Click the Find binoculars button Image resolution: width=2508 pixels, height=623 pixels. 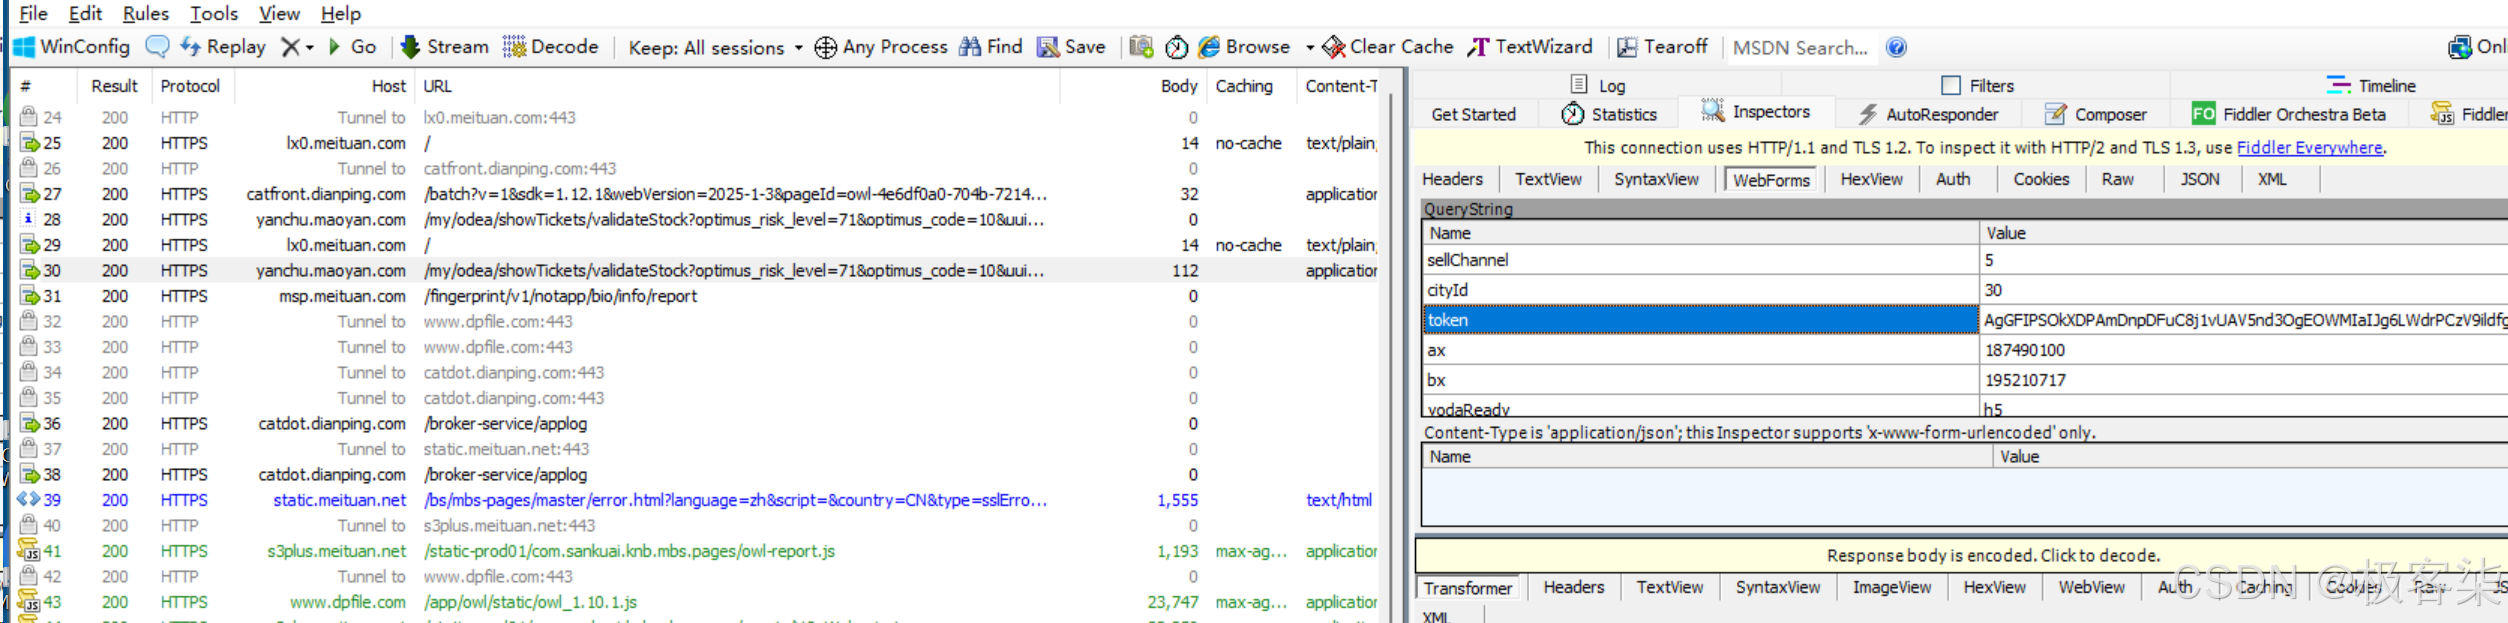tap(990, 47)
